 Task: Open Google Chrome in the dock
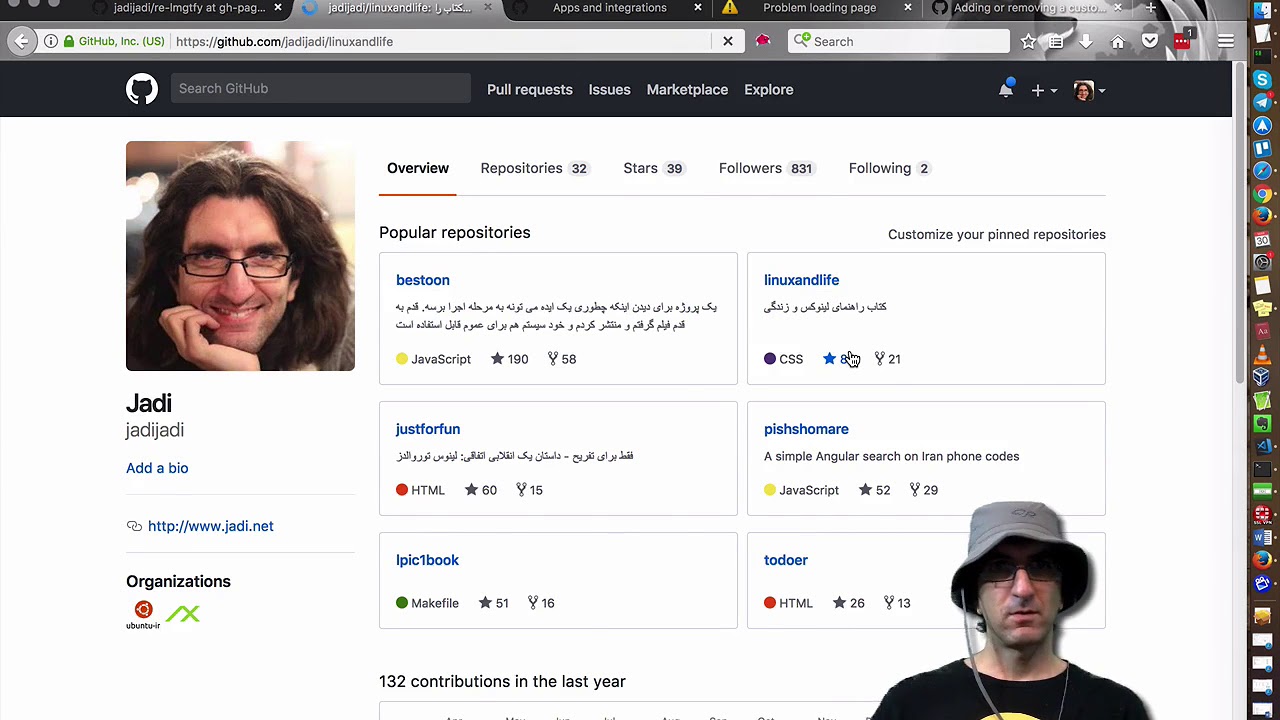1262,194
